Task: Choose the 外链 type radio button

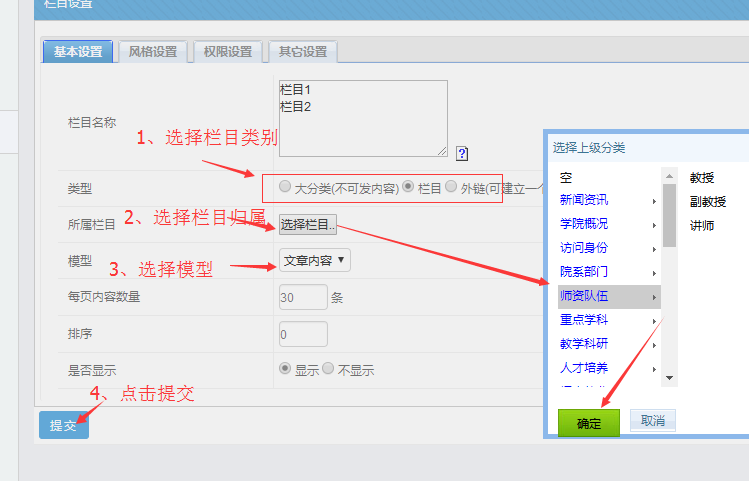Action: click(x=452, y=187)
